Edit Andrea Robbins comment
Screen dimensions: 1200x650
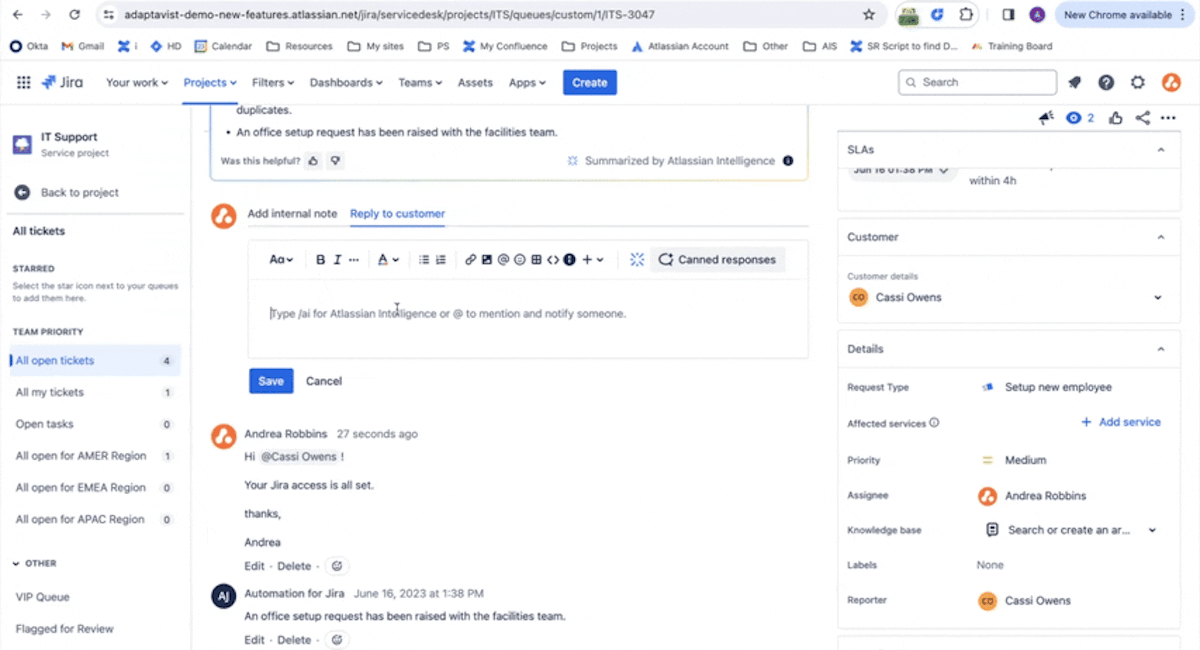(x=255, y=566)
